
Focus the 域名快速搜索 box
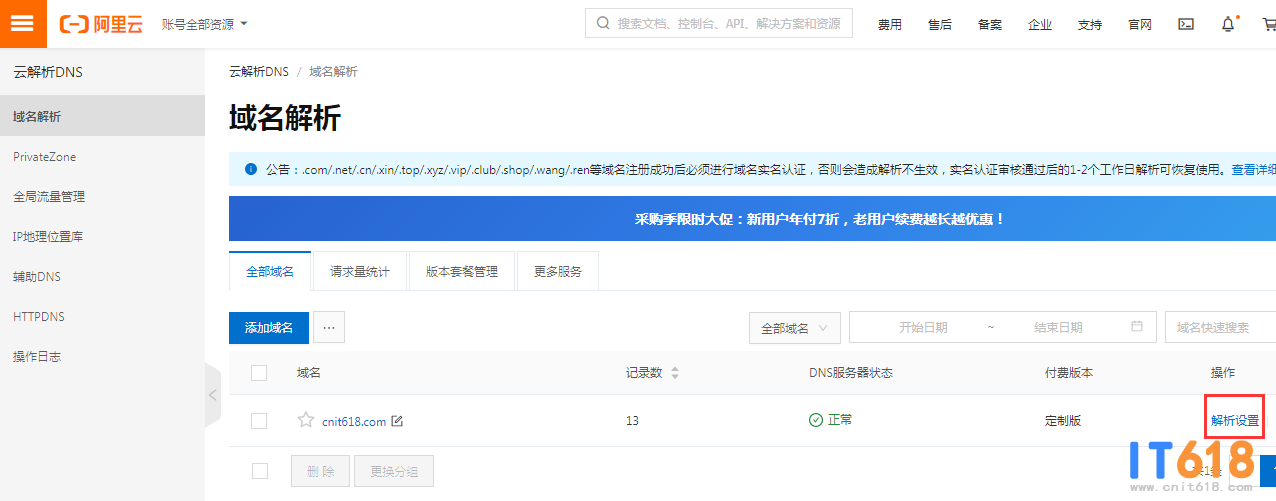click(x=1220, y=327)
